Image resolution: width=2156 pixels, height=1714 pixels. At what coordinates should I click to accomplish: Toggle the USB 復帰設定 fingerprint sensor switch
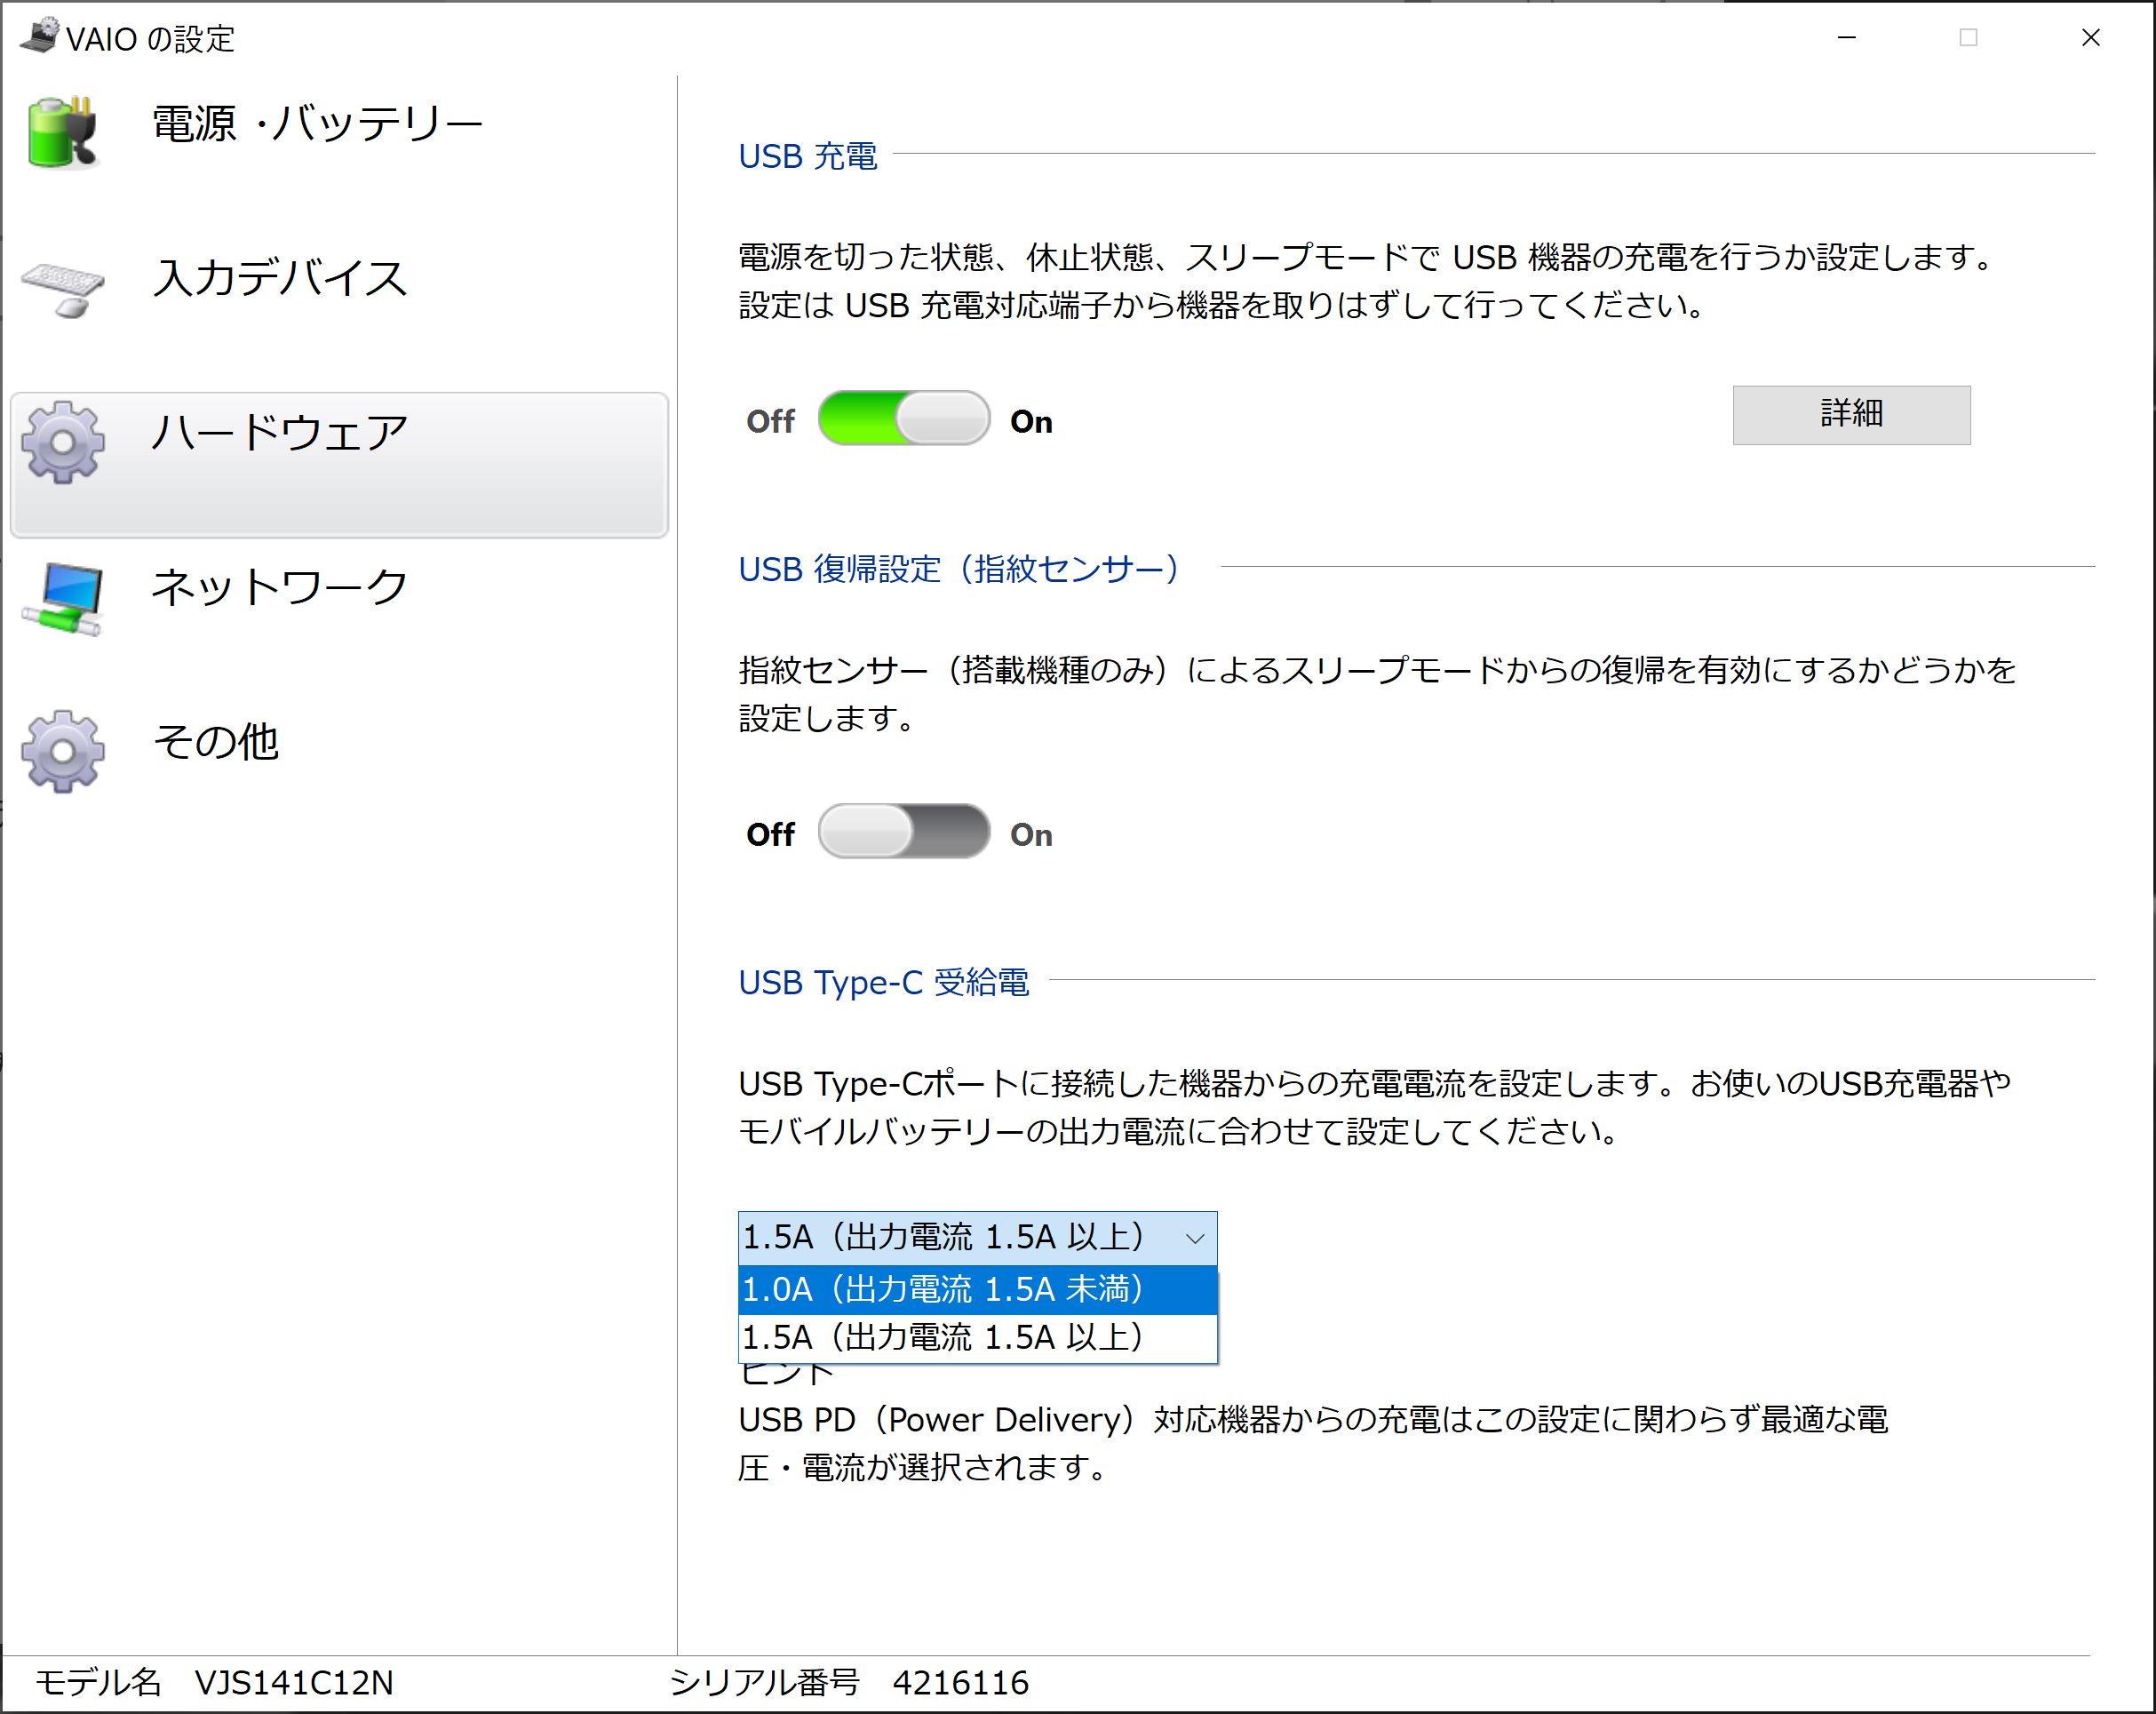point(903,831)
